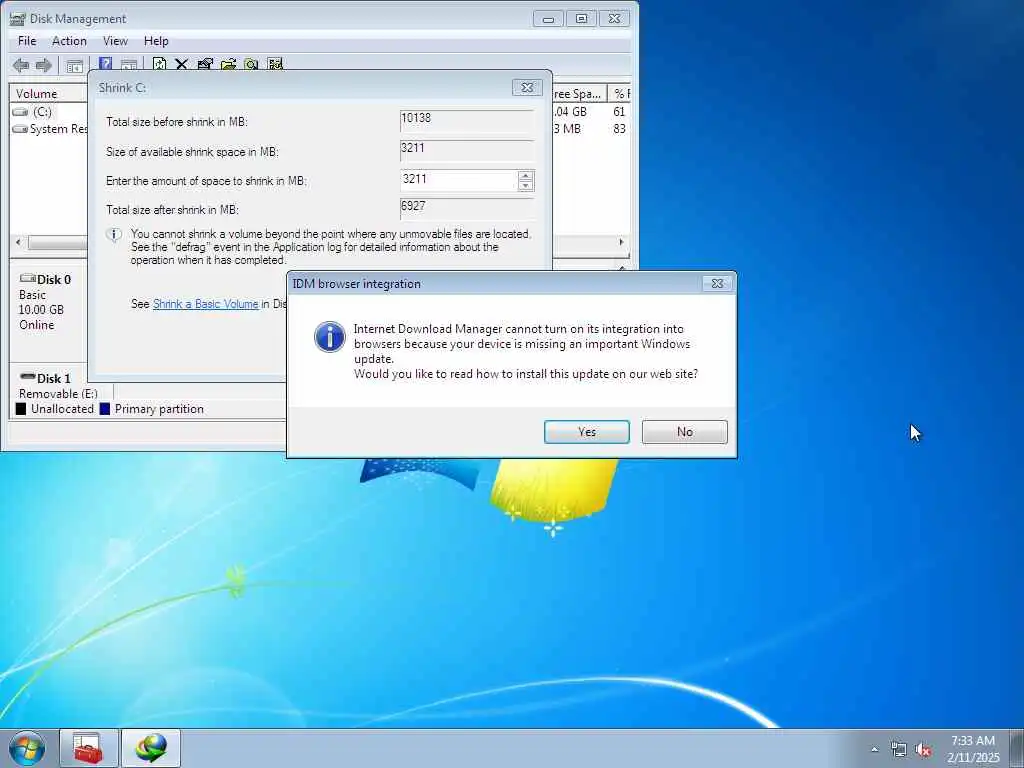This screenshot has height=768, width=1024.
Task: Open Properties from the toolbar icon
Action: [205, 64]
